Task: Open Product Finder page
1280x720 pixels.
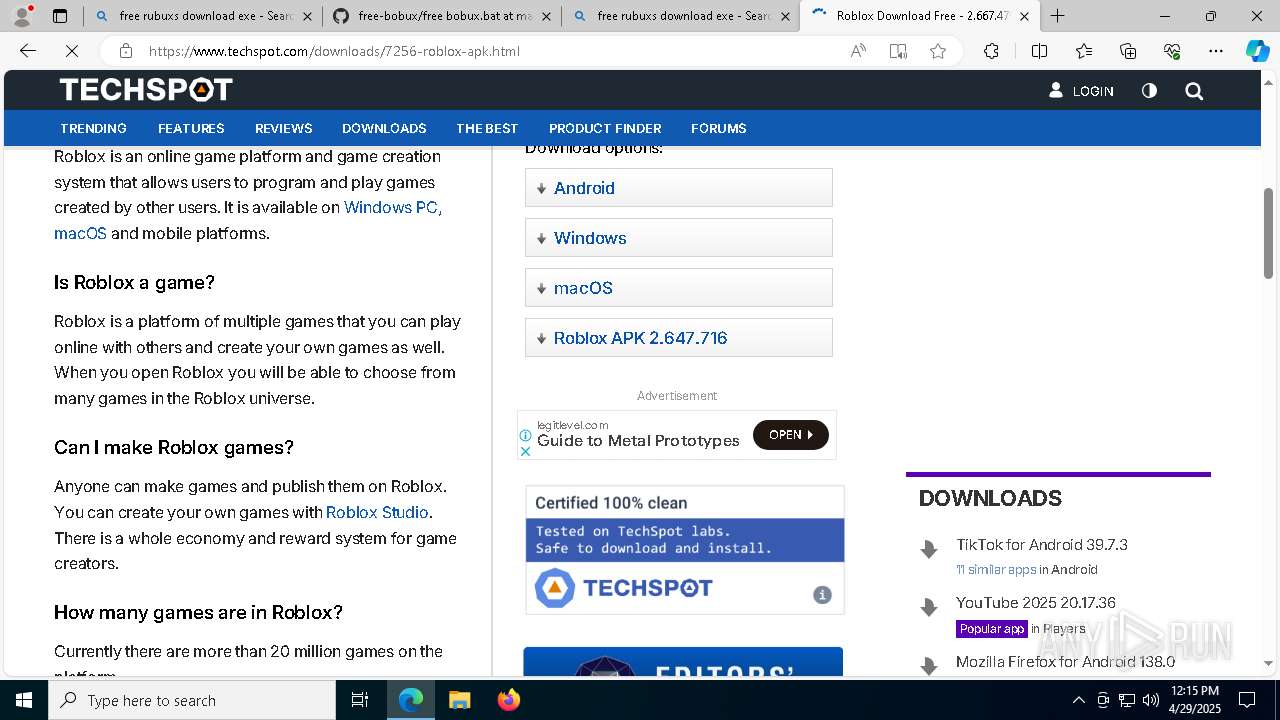Action: 605,128
